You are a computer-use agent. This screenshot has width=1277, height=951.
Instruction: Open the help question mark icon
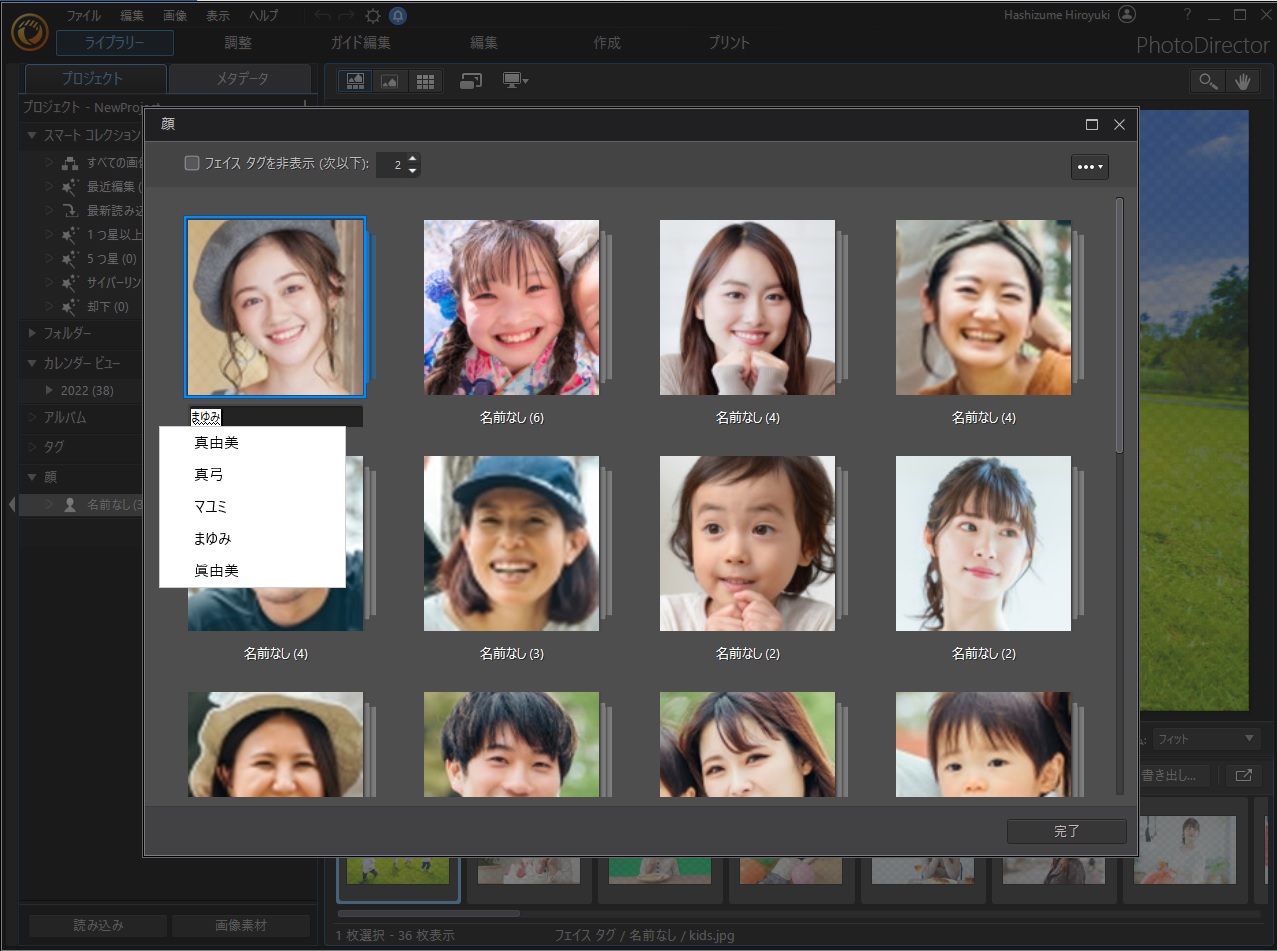(x=1187, y=15)
